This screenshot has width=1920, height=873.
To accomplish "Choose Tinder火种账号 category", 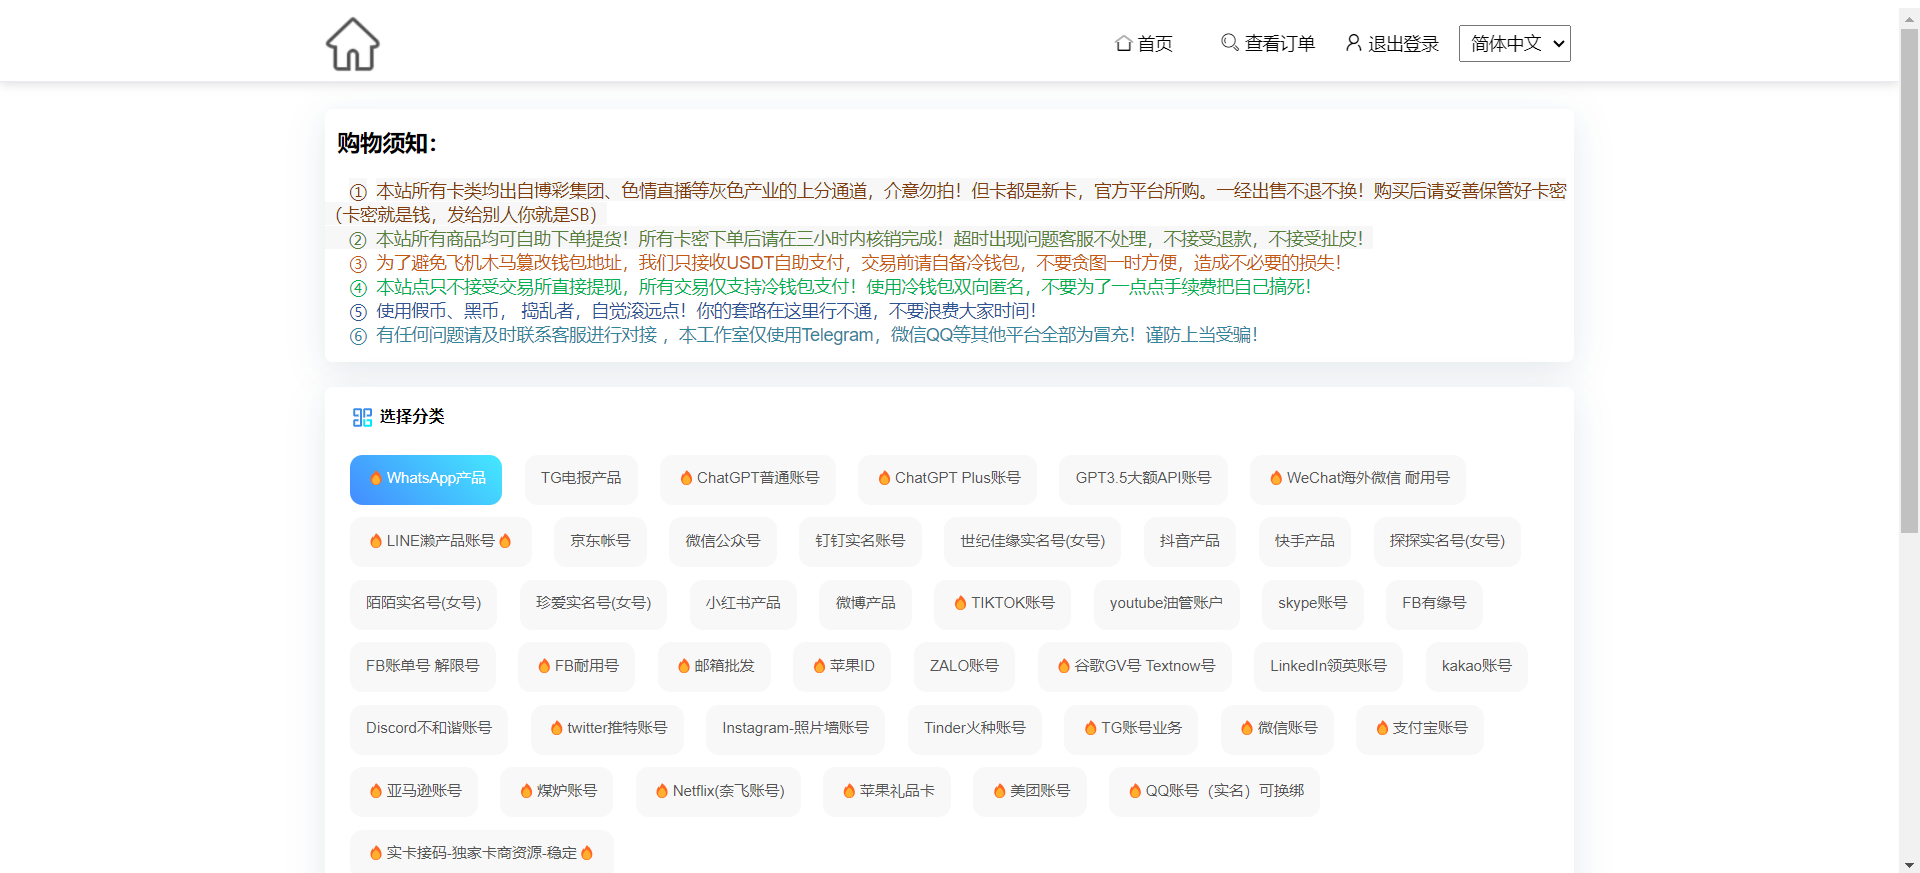I will (x=975, y=729).
